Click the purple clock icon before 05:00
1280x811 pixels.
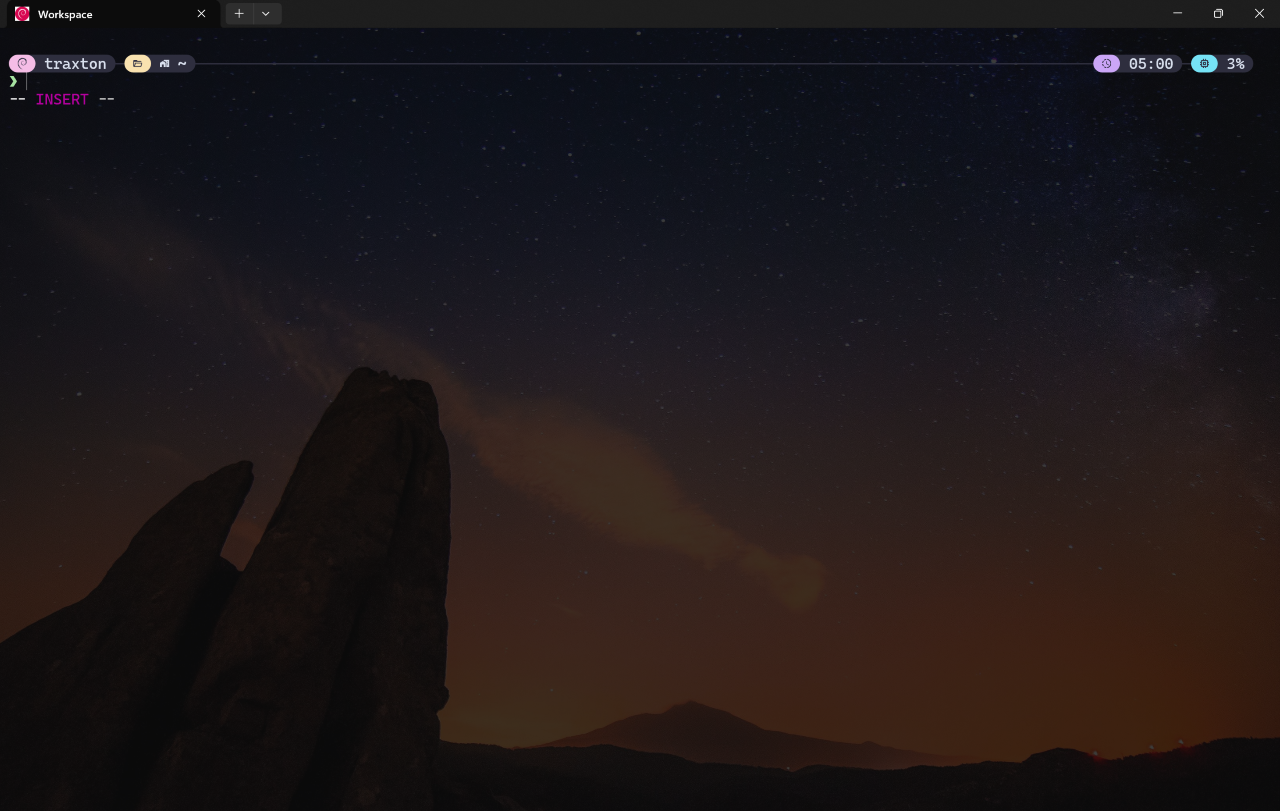(x=1106, y=63)
